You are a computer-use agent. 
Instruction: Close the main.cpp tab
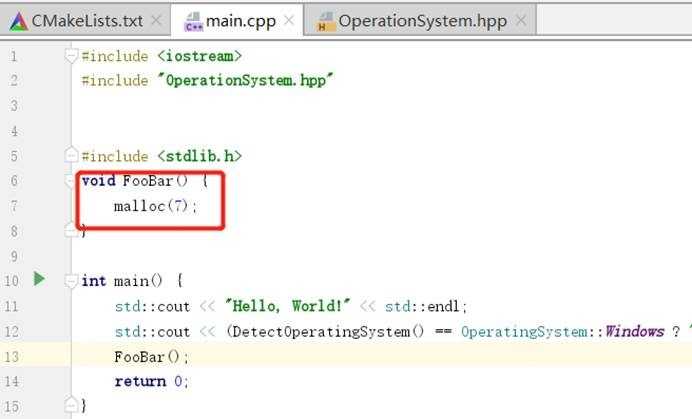tap(289, 20)
